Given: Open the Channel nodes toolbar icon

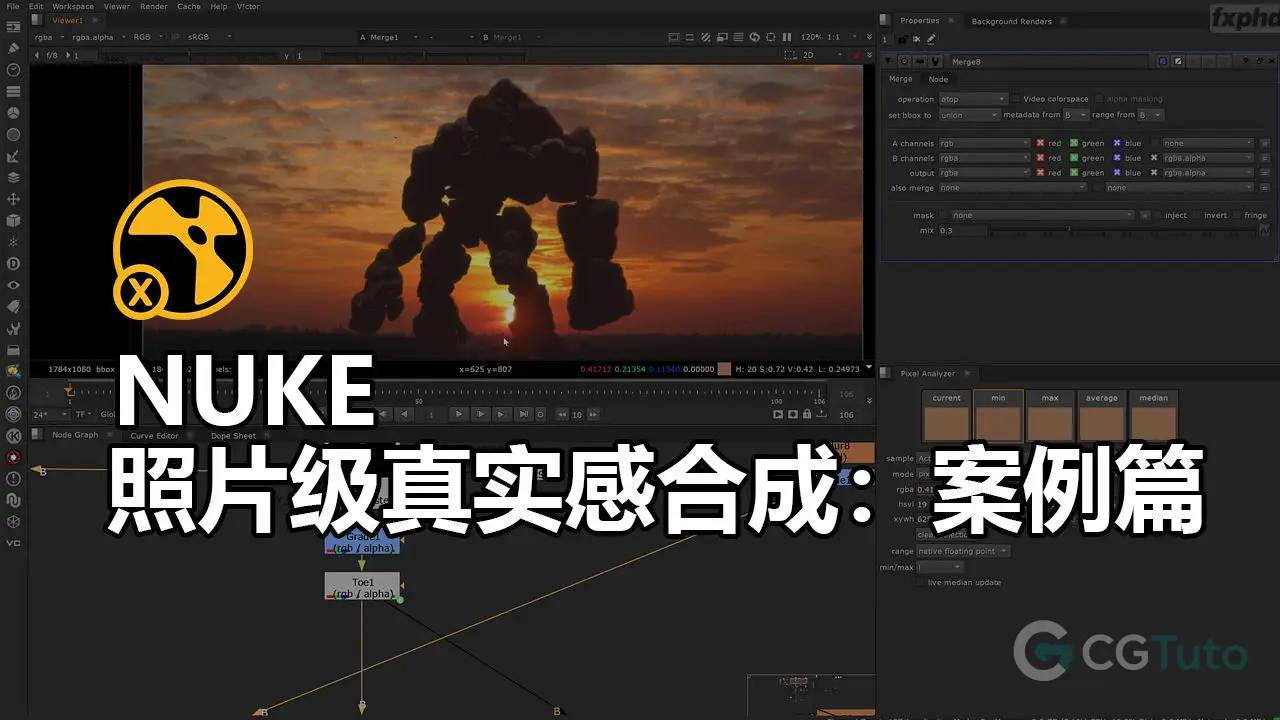Looking at the screenshot, I should click(14, 91).
